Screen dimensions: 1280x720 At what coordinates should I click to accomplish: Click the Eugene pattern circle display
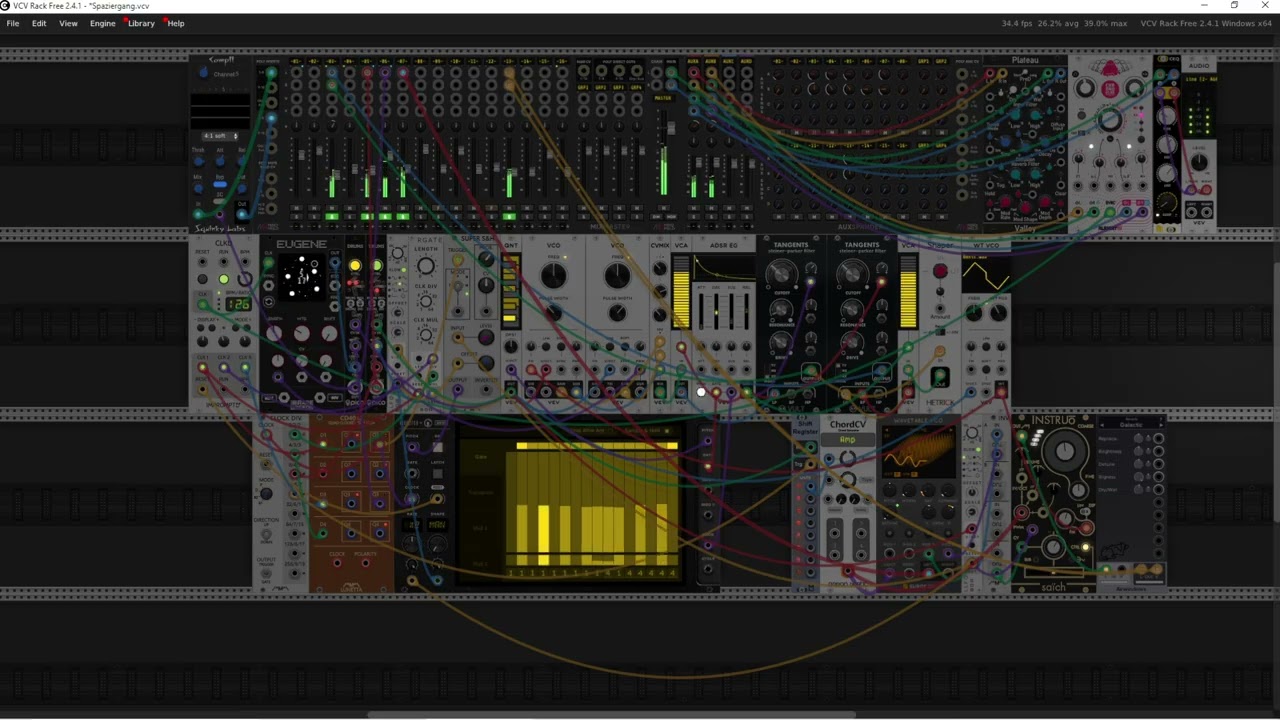[301, 277]
